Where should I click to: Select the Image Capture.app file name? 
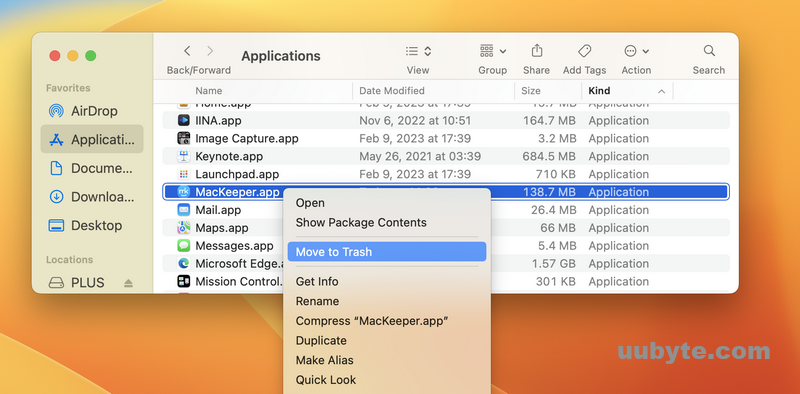click(x=247, y=138)
